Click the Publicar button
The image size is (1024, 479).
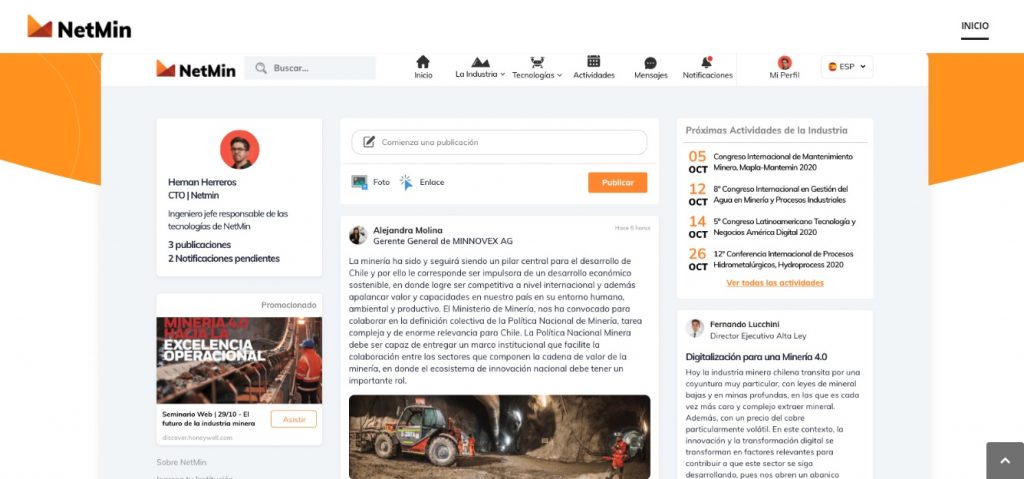[x=617, y=182]
